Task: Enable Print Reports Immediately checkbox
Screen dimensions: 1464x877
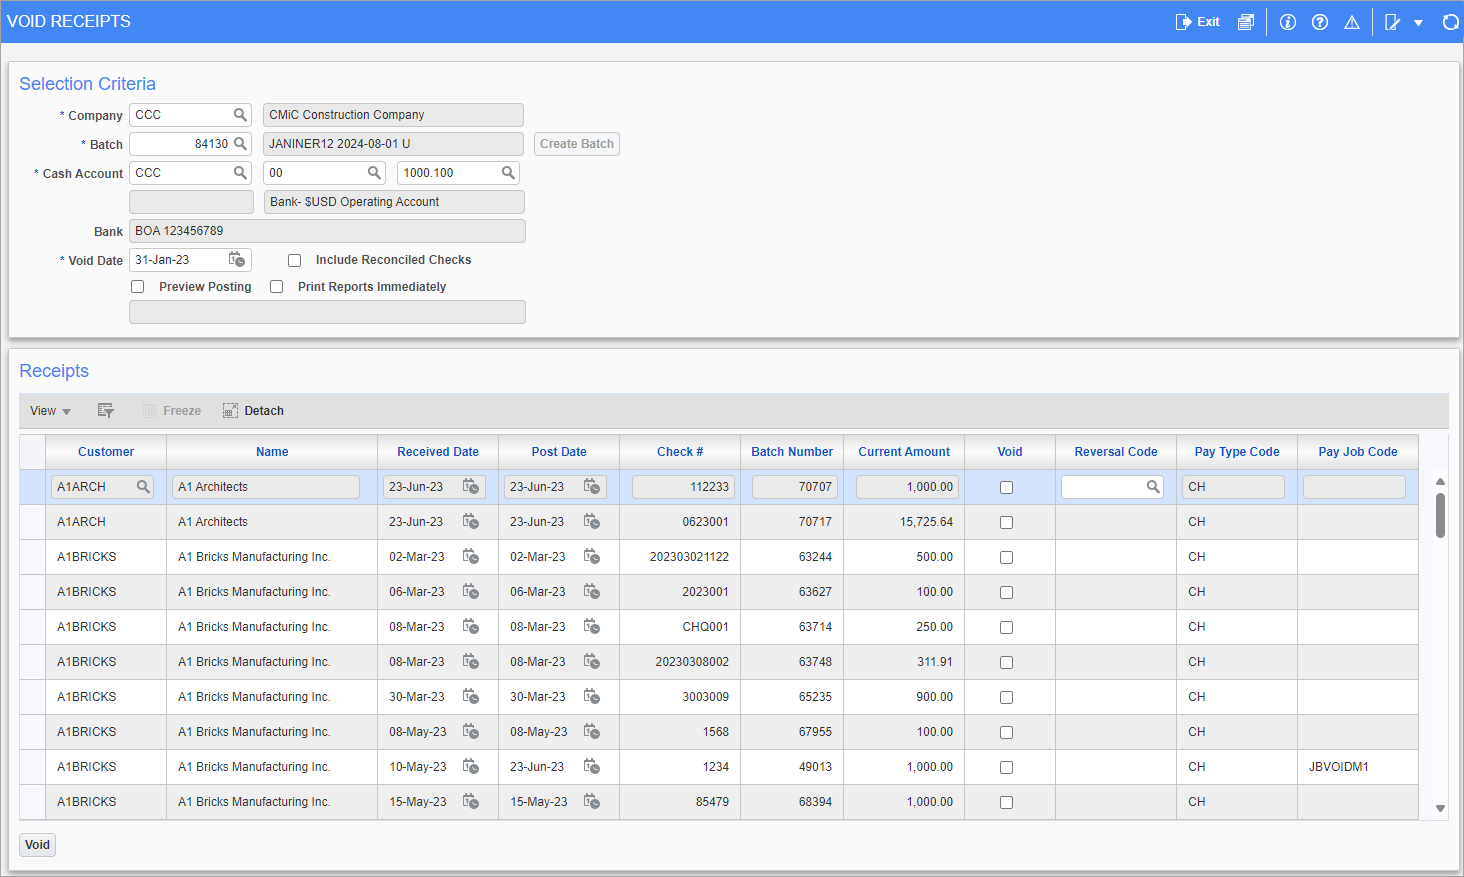Action: pos(276,287)
